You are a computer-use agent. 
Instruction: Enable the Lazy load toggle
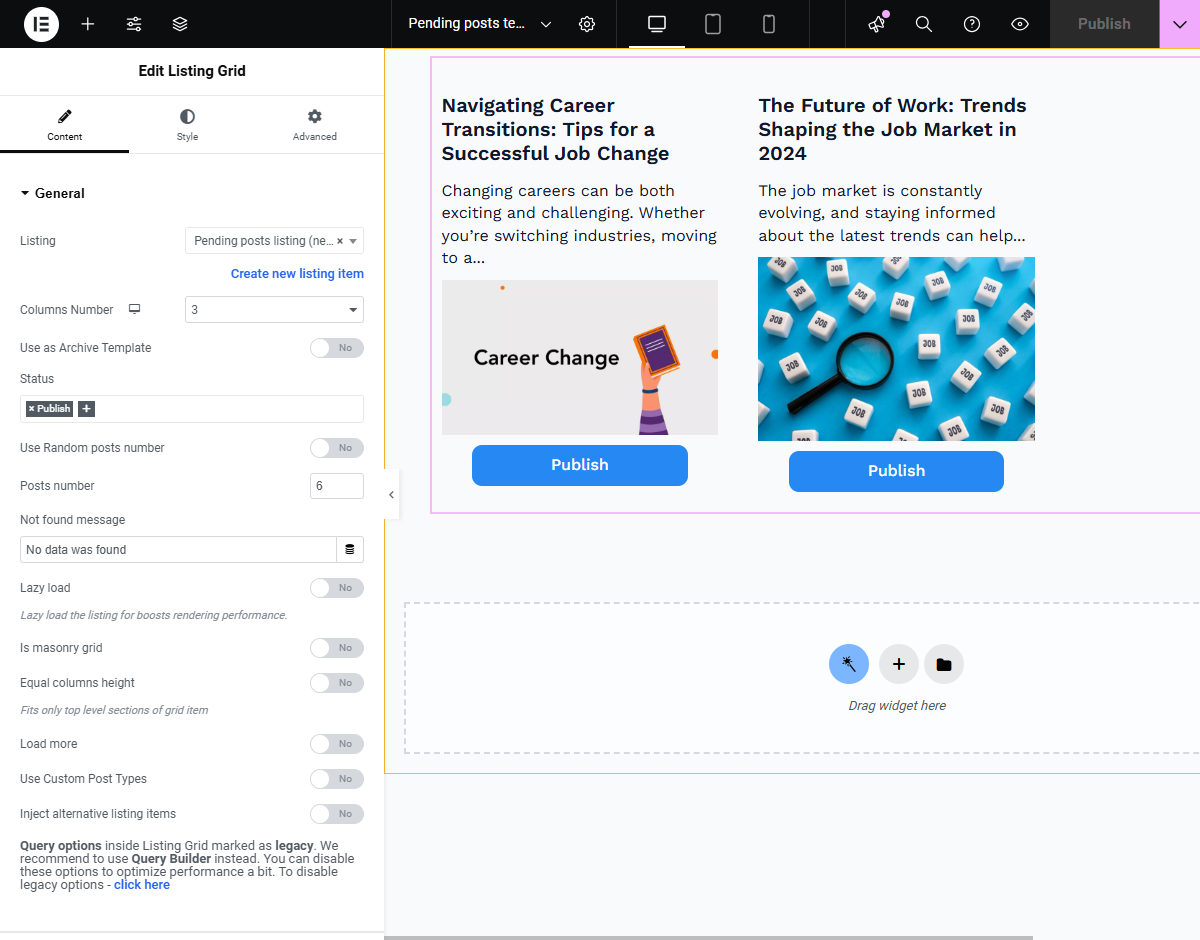336,588
